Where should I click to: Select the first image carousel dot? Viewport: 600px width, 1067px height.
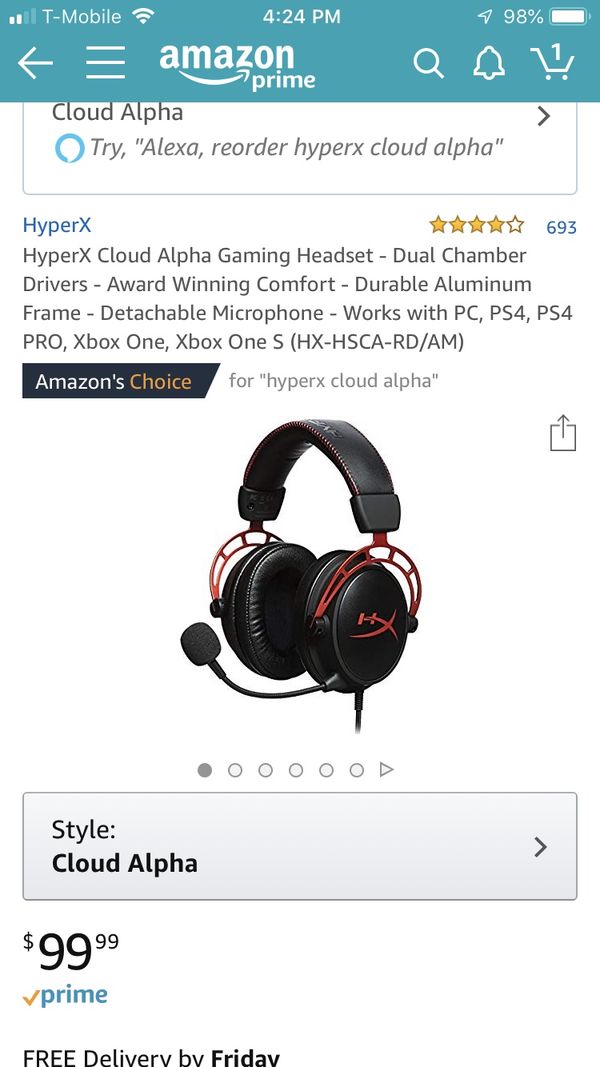click(x=205, y=770)
